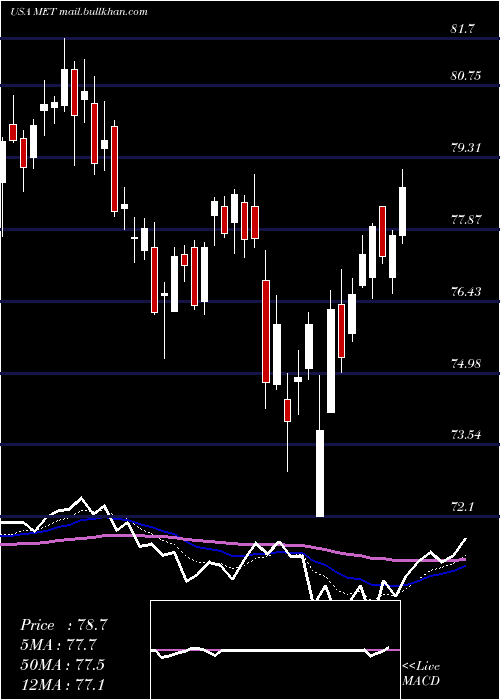This screenshot has height=700, width=500.
Task: Click the 72.1 price level label
Action: point(464,507)
